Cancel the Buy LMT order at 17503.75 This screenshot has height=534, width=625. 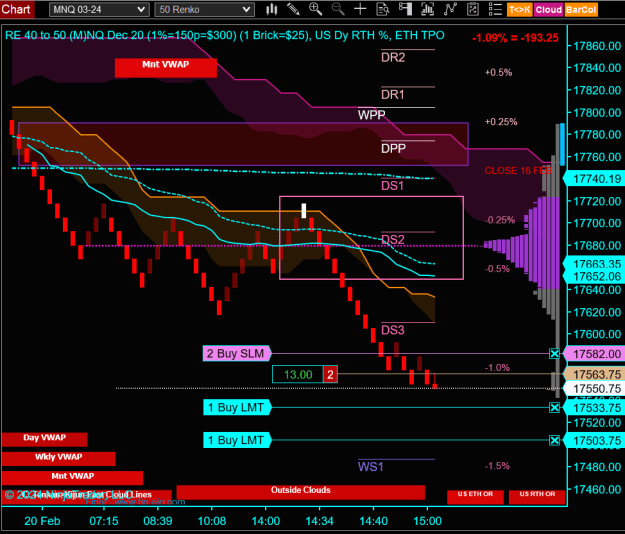pyautogui.click(x=554, y=440)
